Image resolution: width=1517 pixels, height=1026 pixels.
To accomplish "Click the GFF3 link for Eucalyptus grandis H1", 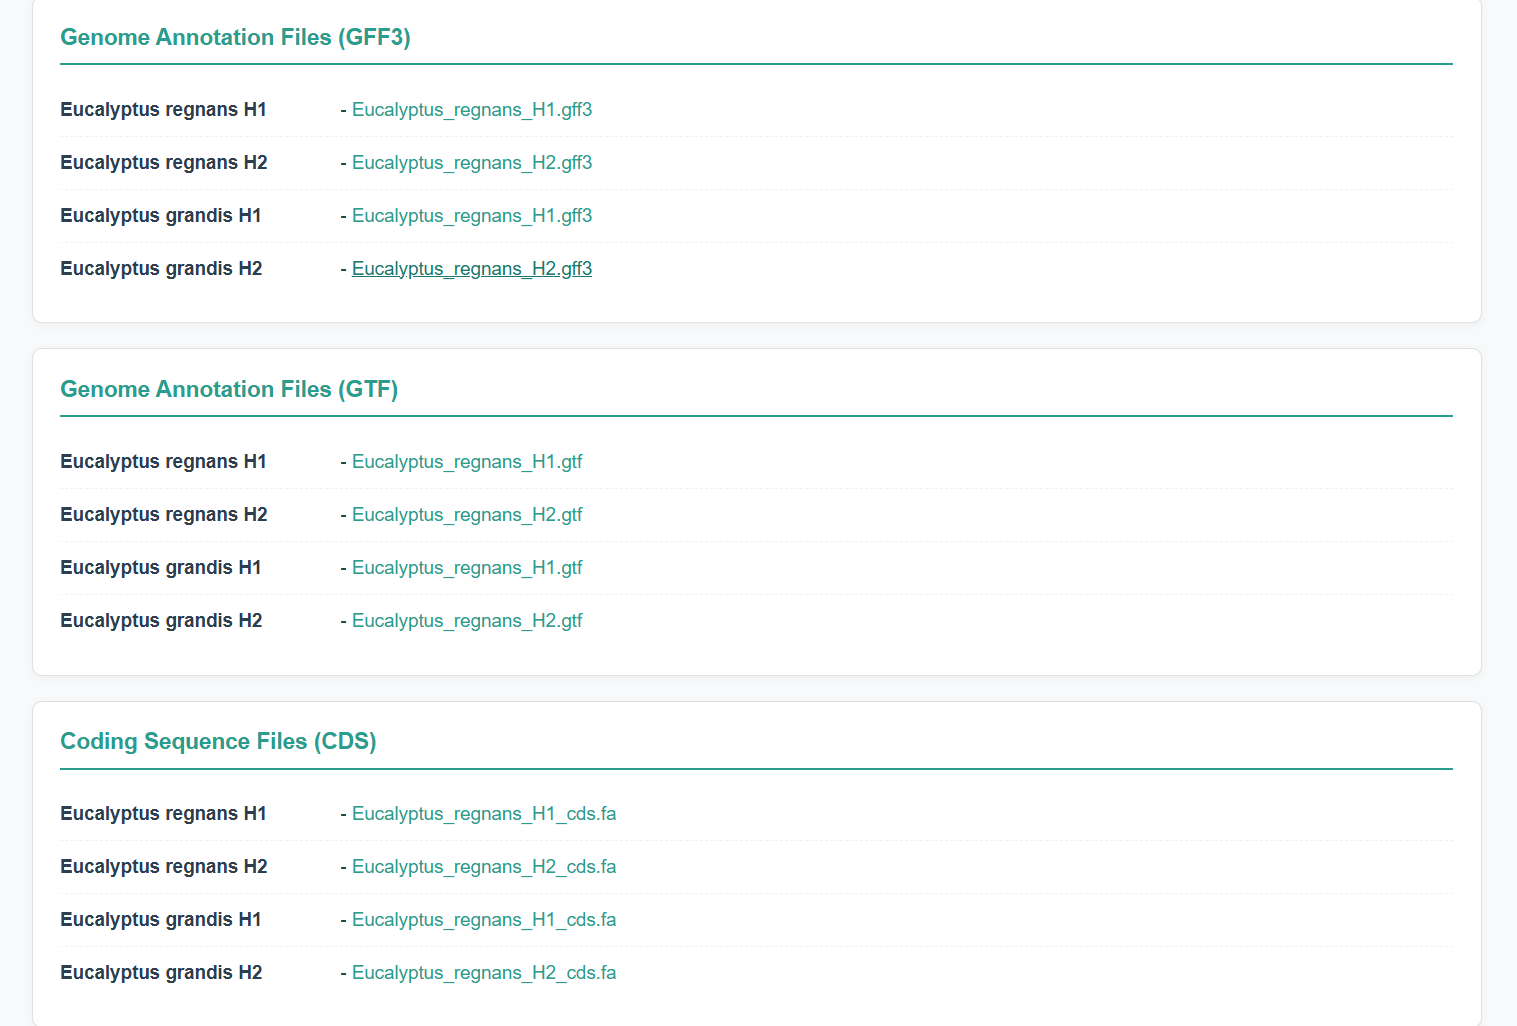I will 471,215.
